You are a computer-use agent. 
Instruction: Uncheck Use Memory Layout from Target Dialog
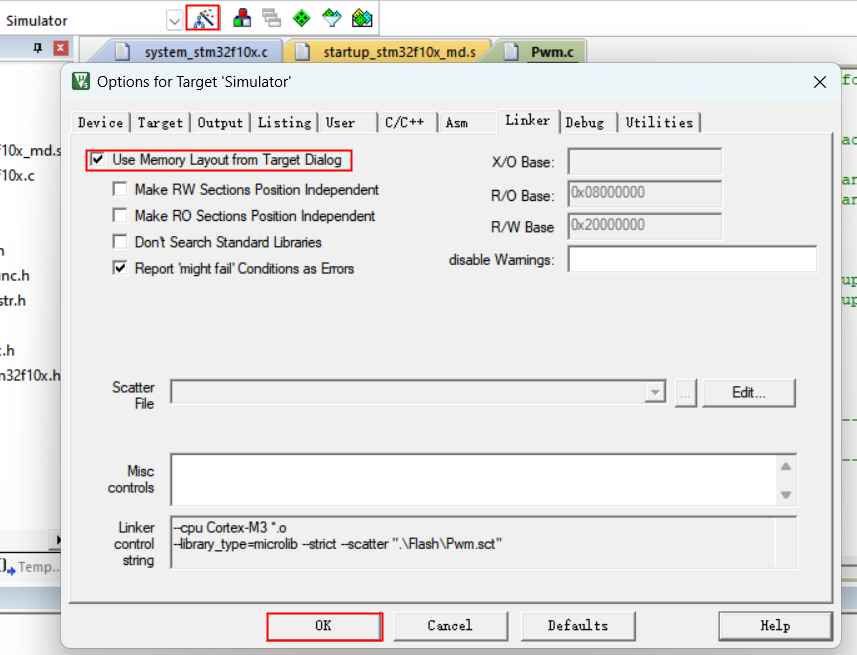point(98,160)
